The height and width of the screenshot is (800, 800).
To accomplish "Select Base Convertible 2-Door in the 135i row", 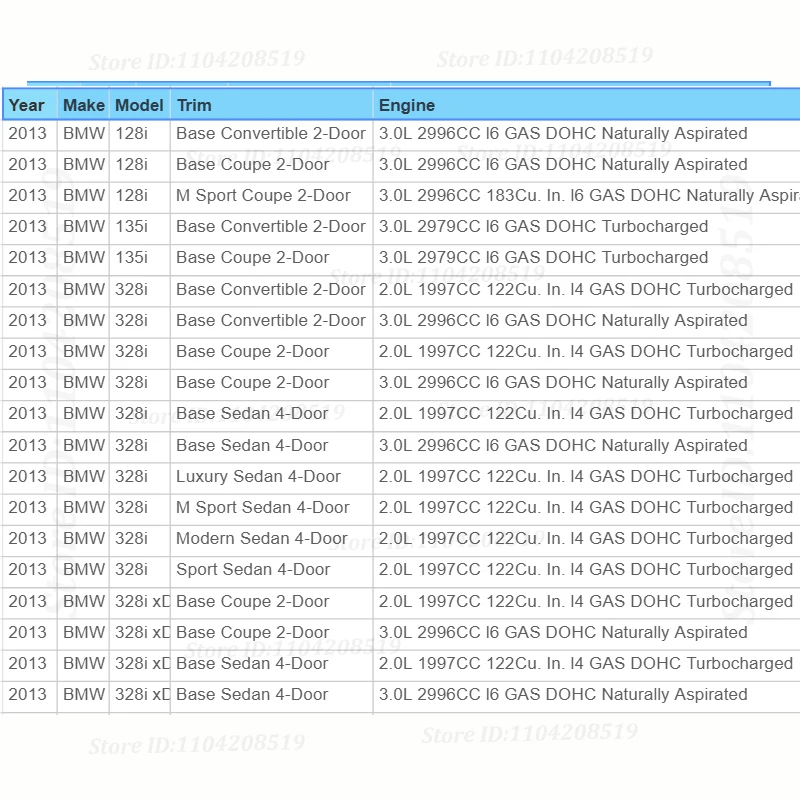I will pyautogui.click(x=271, y=227).
